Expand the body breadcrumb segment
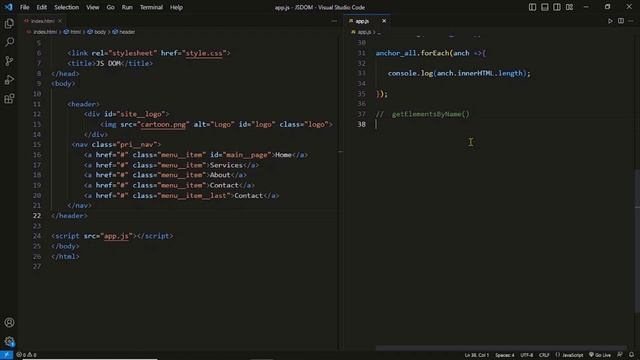This screenshot has height=360, width=640. 97,32
